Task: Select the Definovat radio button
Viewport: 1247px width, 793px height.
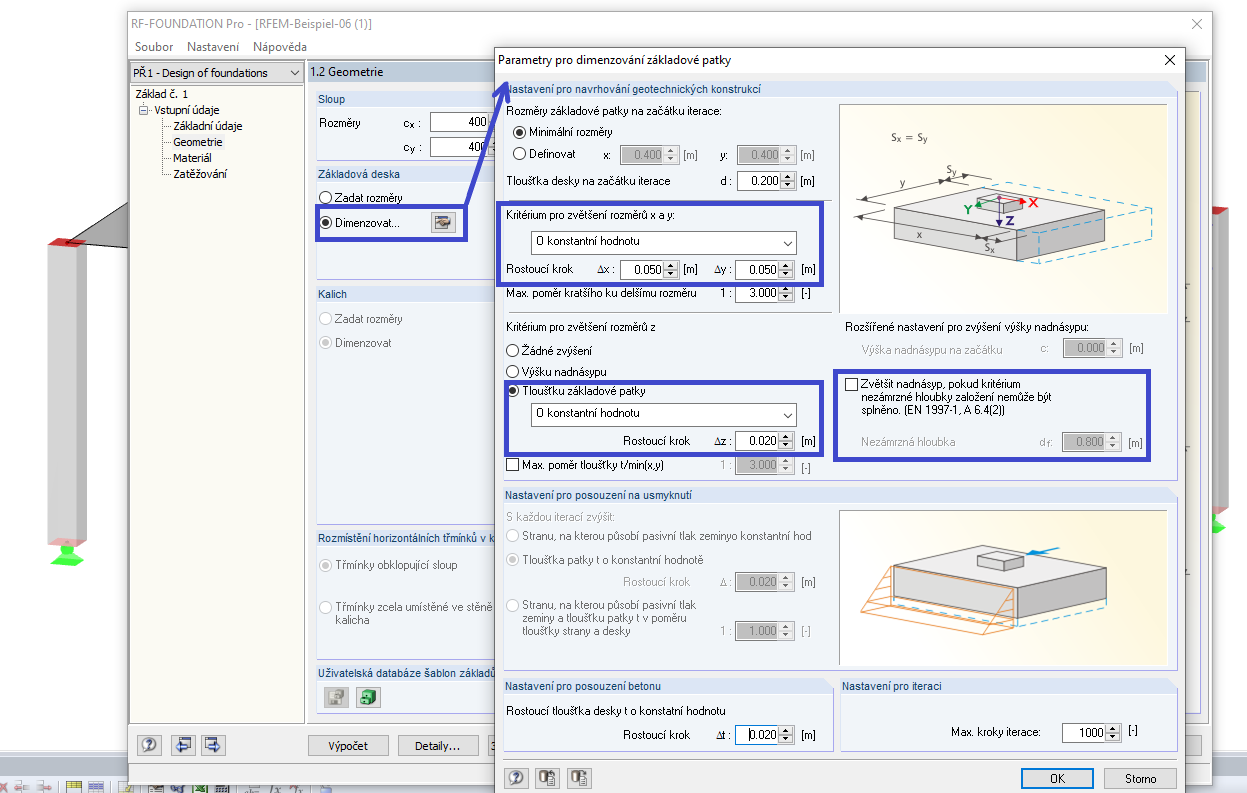Action: point(519,154)
